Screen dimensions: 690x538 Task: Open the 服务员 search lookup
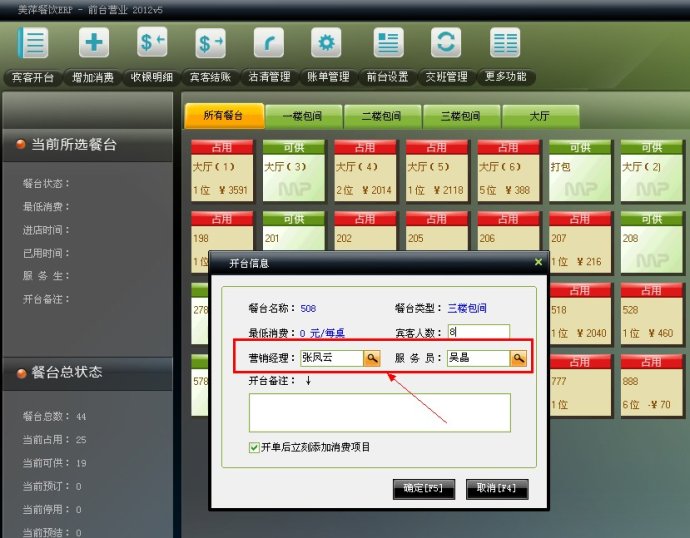[x=519, y=357]
